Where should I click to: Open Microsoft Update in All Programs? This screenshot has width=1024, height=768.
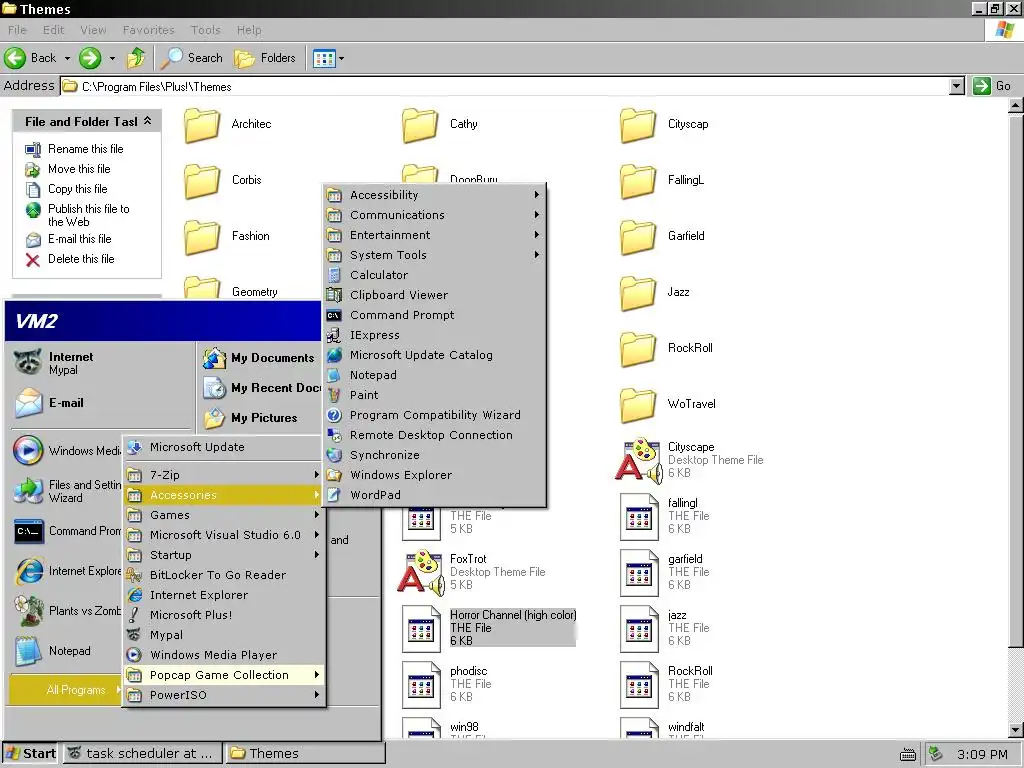[224, 447]
